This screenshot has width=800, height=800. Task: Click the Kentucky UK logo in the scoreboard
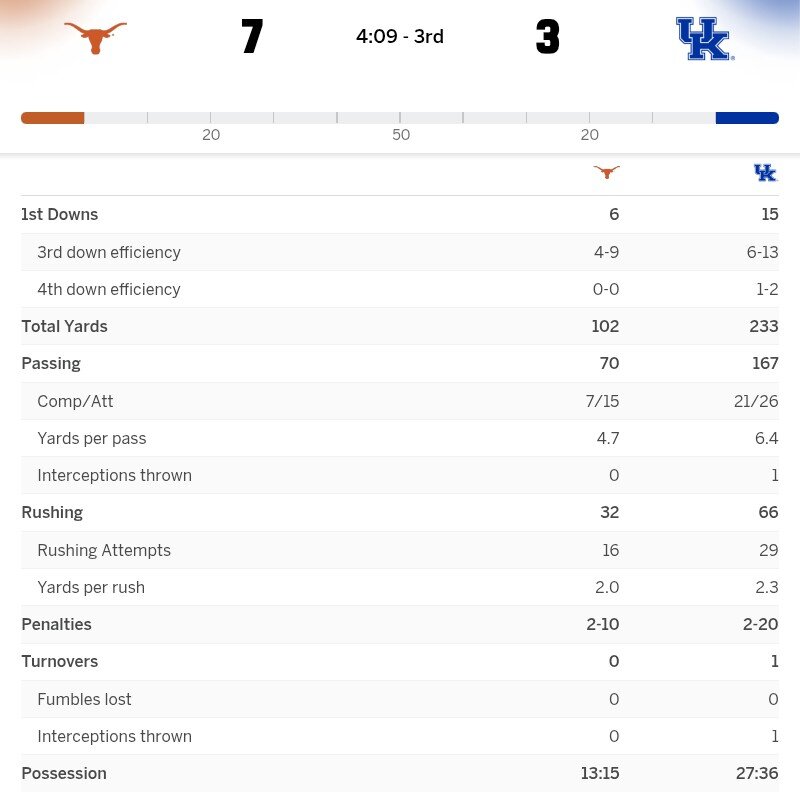coord(704,38)
